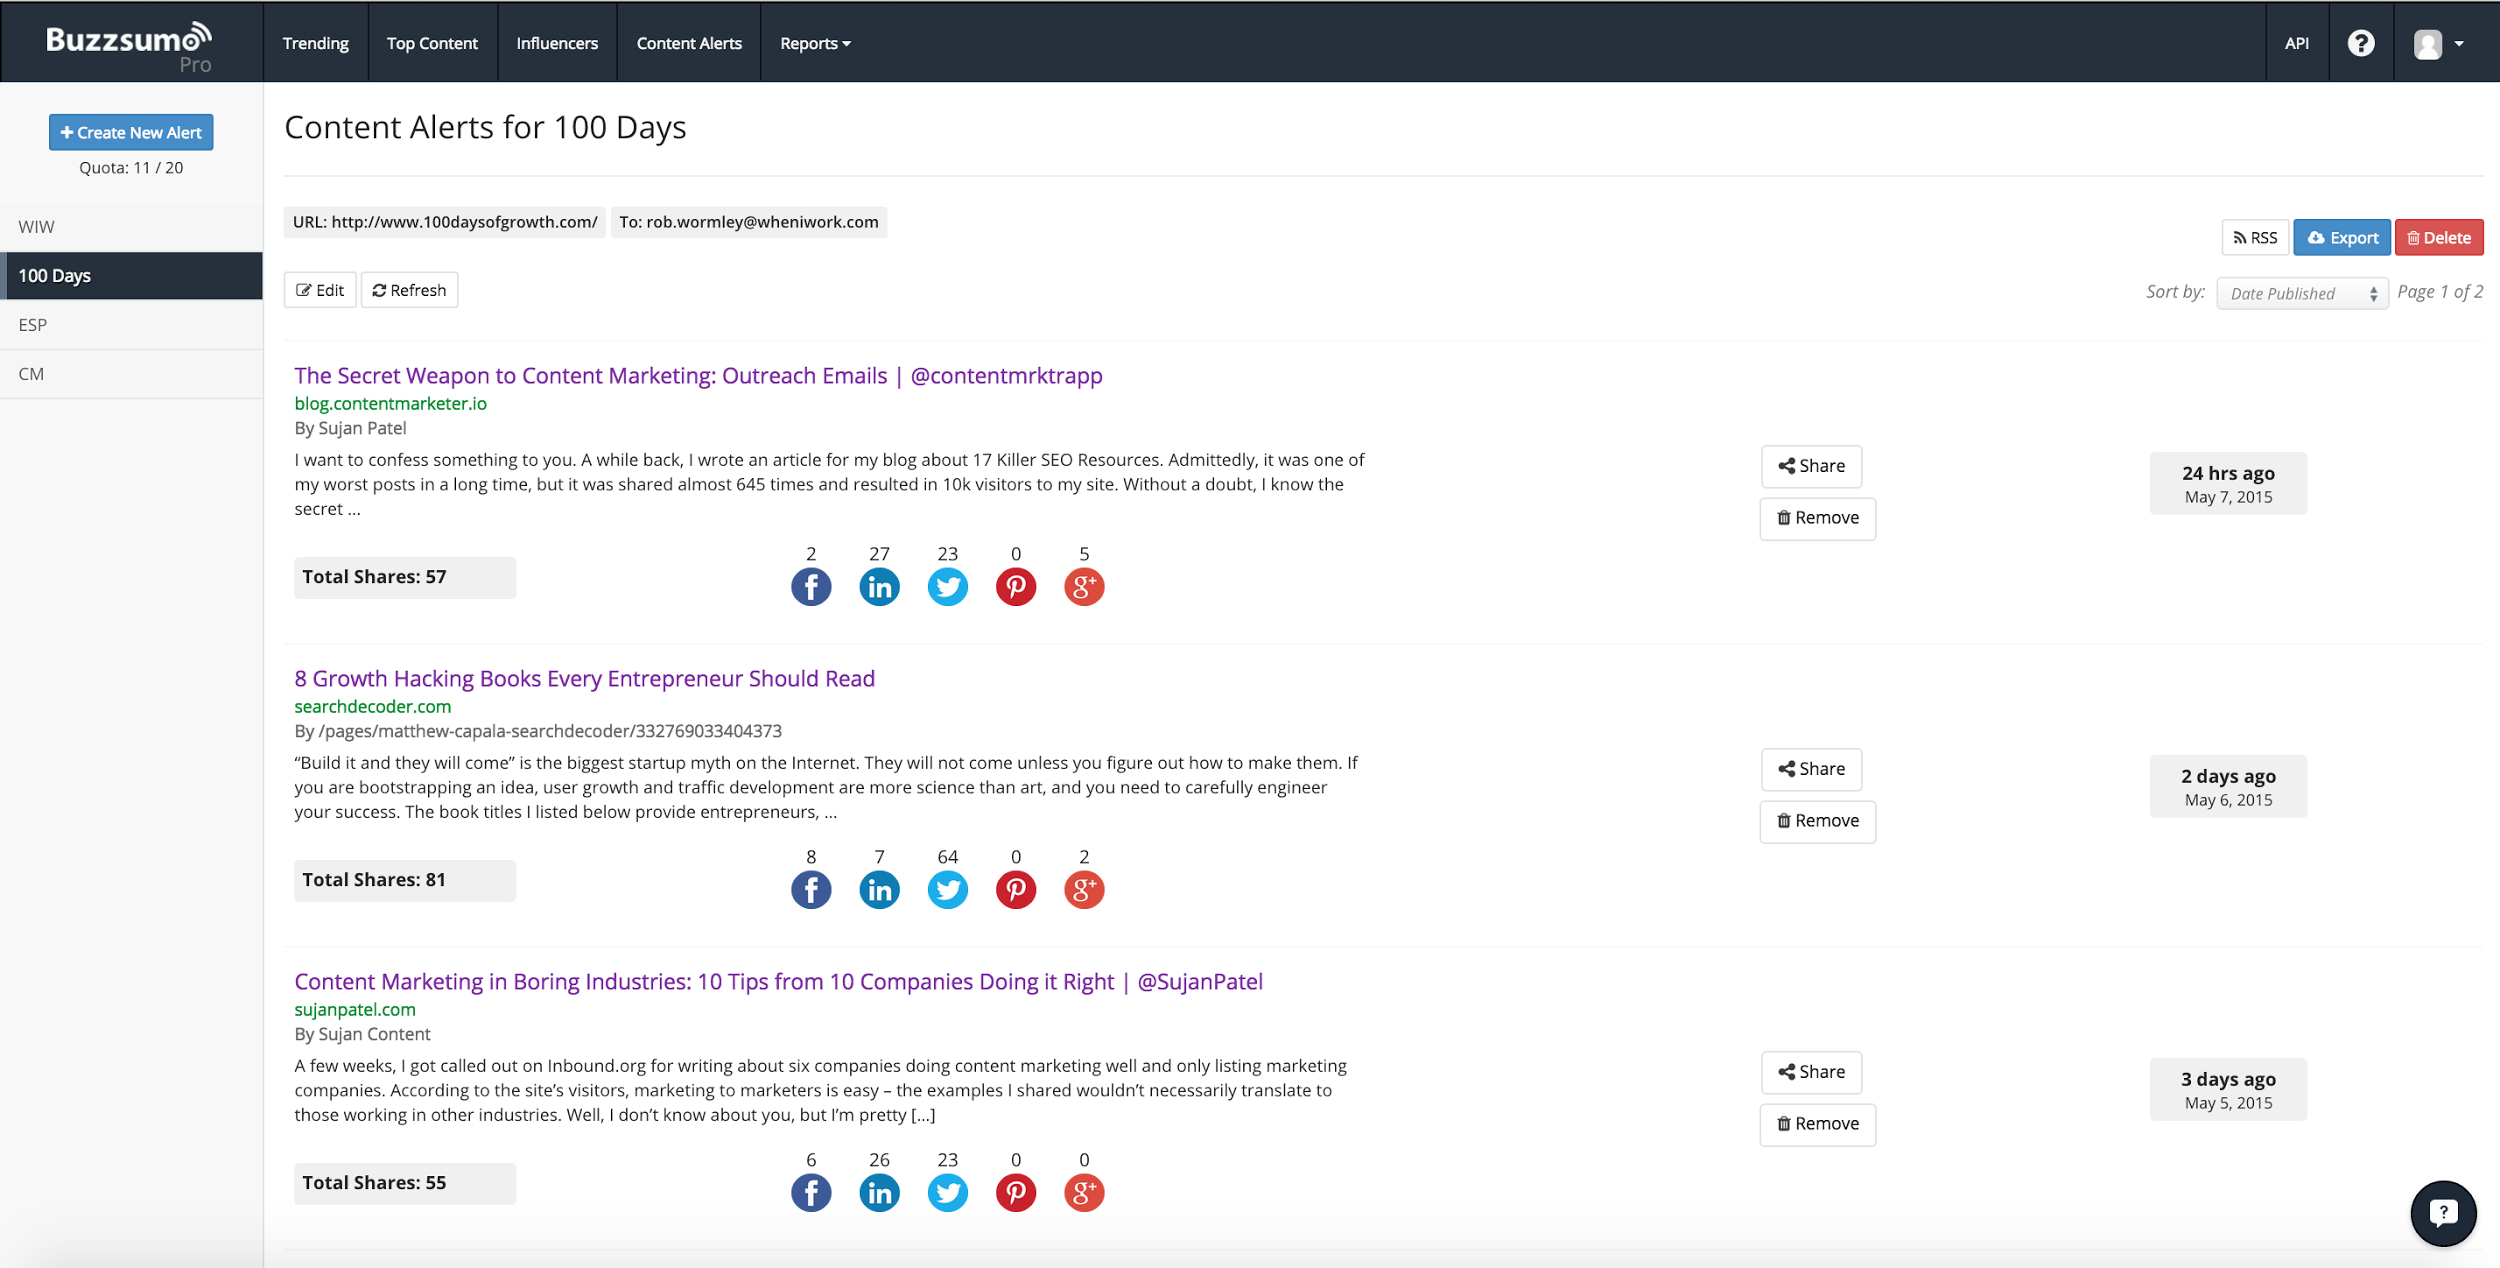Click the To rob.wormley email tag

(x=749, y=222)
